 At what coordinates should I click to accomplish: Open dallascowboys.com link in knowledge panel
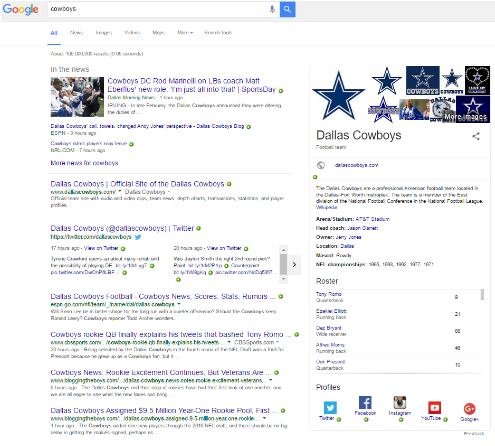pos(356,165)
